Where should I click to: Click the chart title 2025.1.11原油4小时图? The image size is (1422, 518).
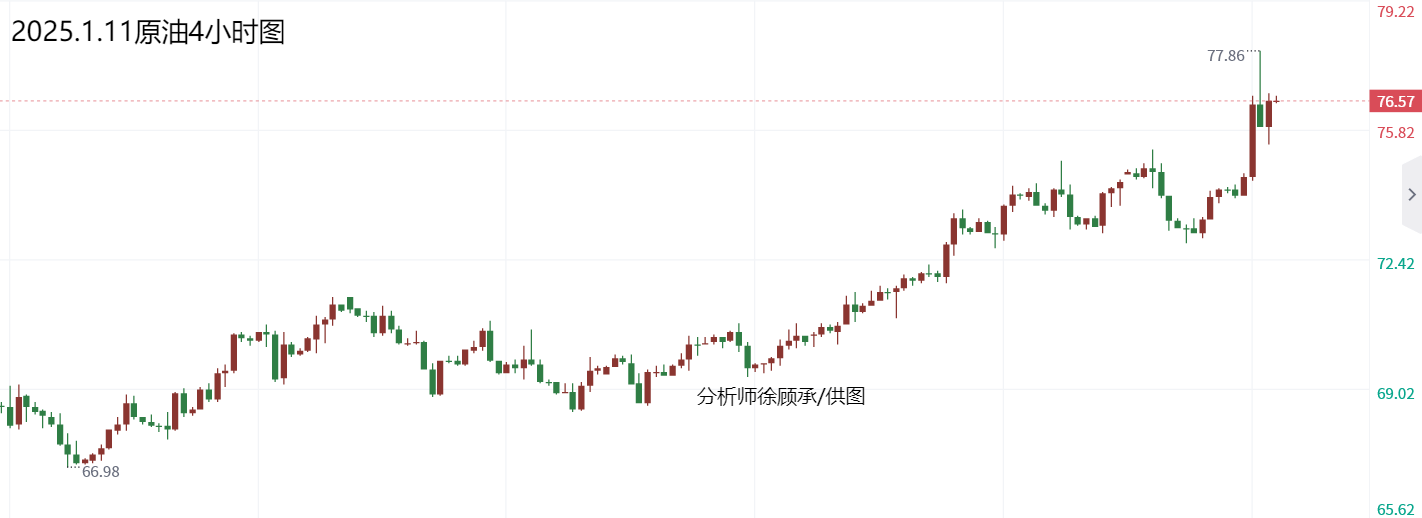148,32
